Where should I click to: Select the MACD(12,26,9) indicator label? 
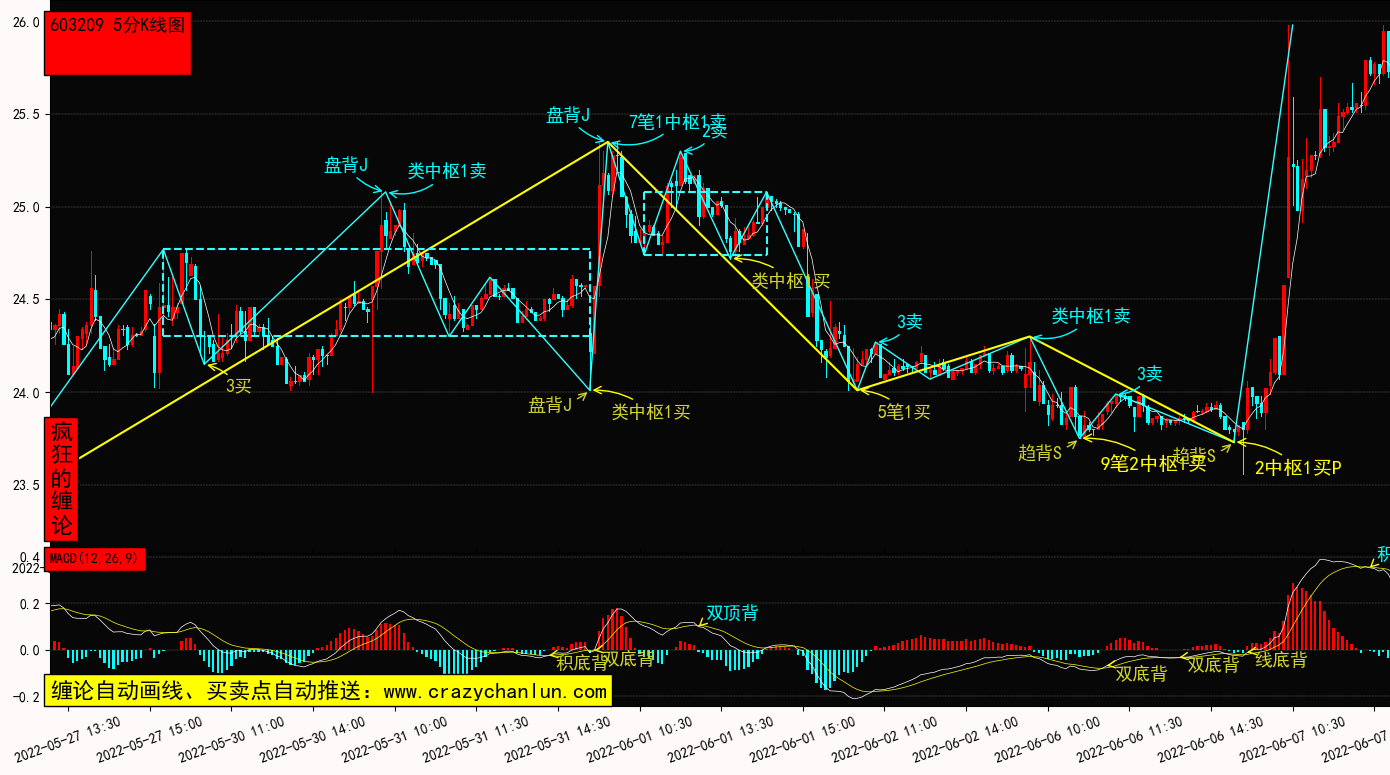click(96, 558)
